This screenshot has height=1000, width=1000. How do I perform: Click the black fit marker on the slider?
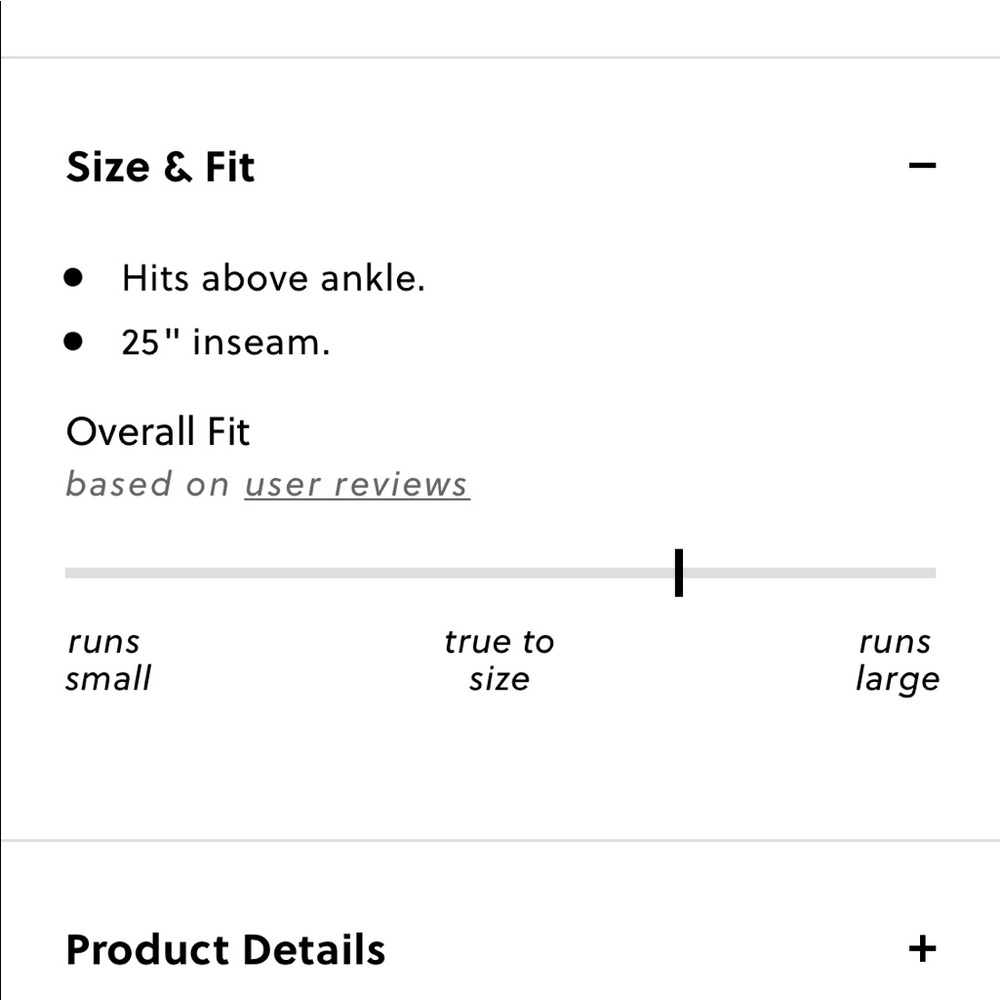[x=679, y=572]
